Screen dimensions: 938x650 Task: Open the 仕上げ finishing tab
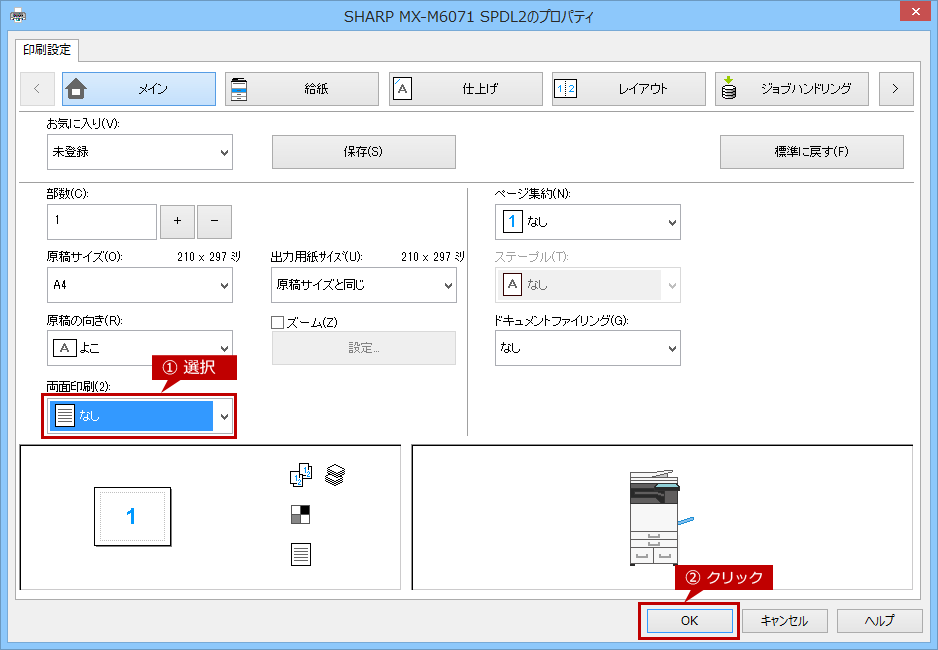[x=465, y=89]
